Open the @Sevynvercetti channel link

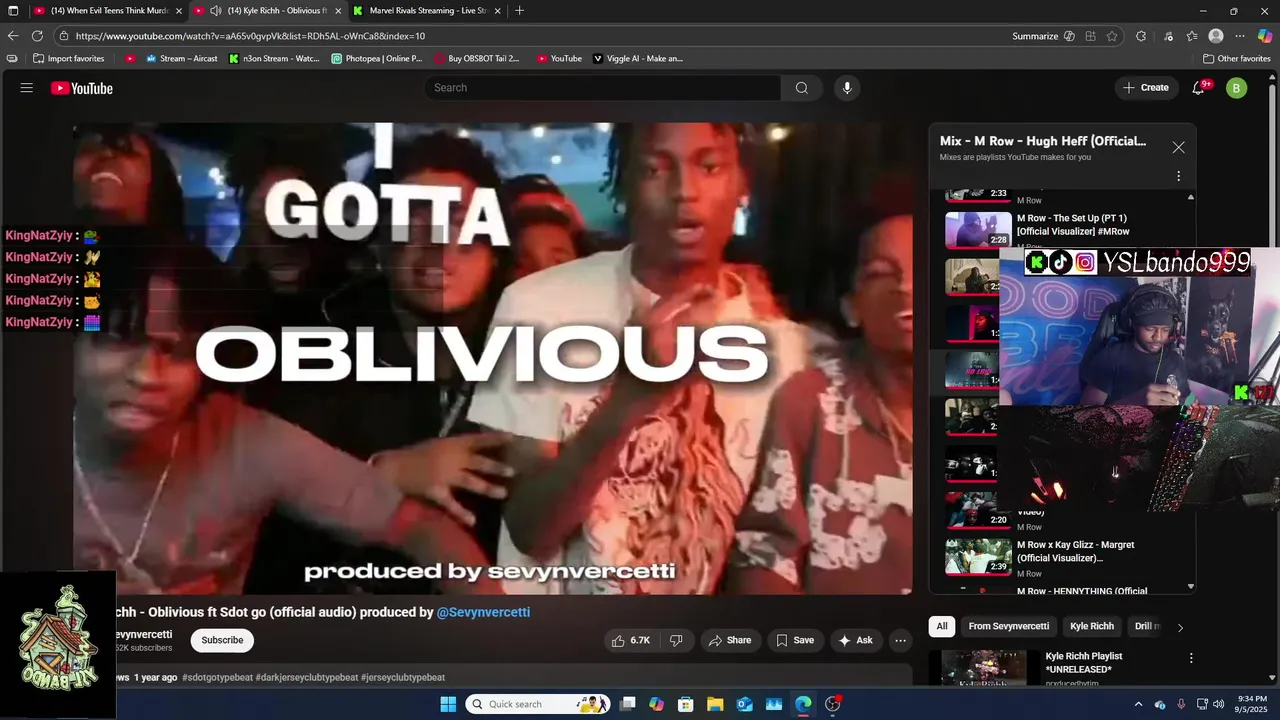click(483, 612)
